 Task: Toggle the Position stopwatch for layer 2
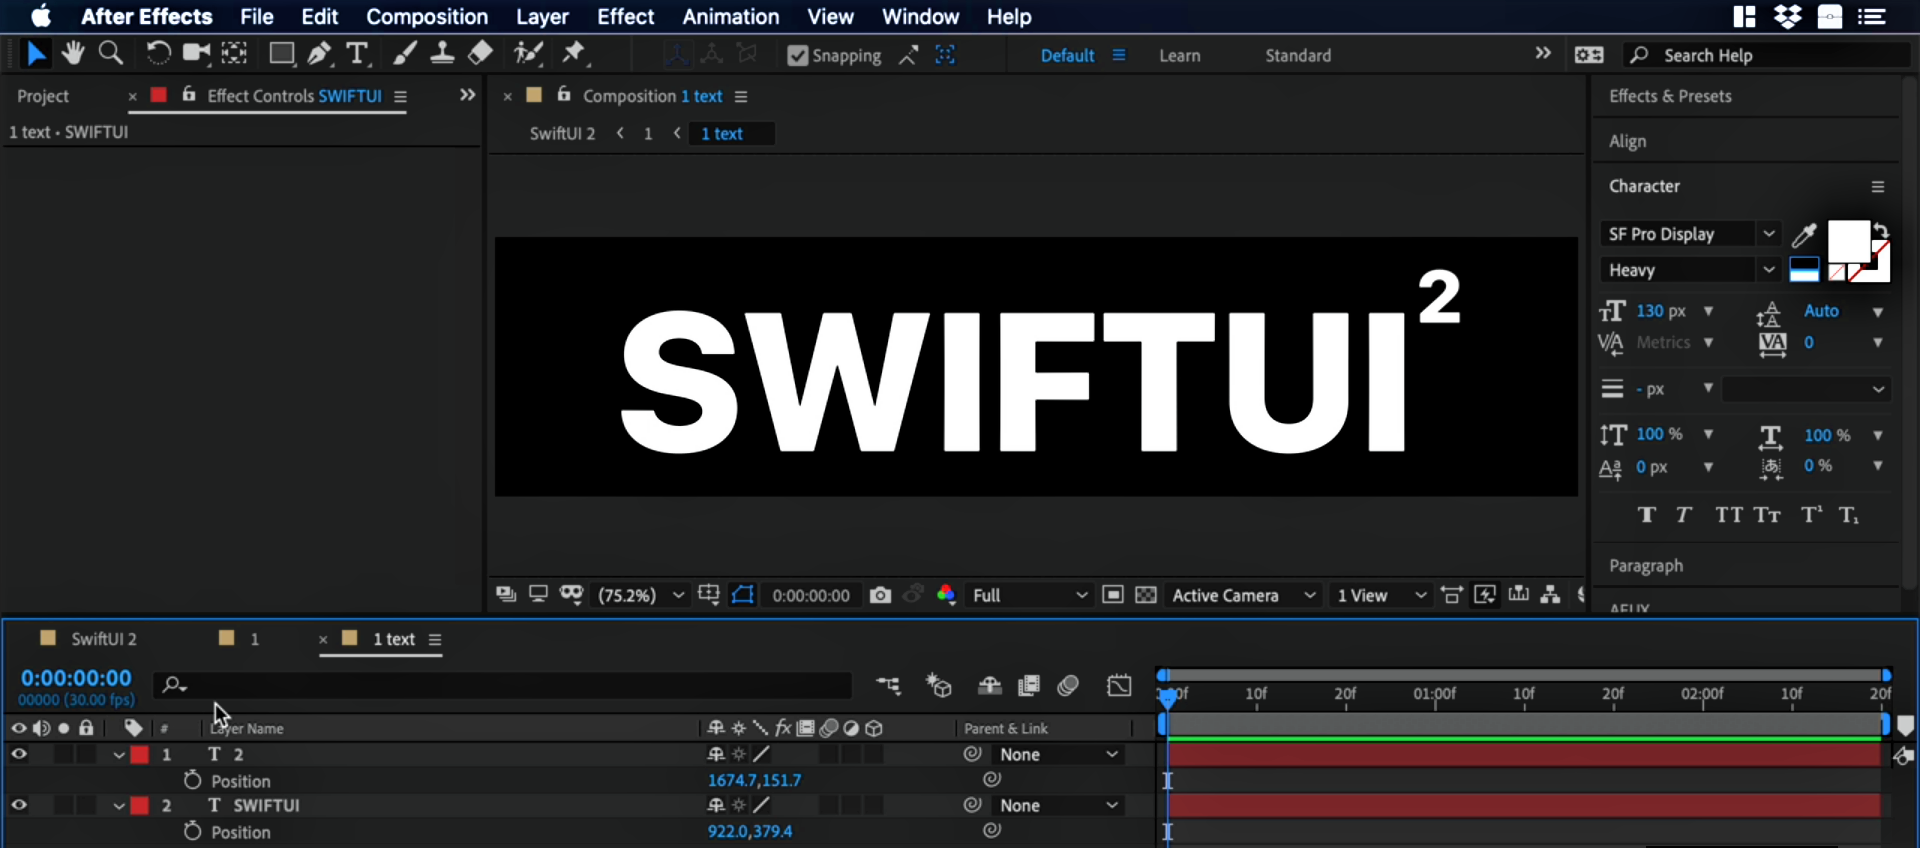193,780
